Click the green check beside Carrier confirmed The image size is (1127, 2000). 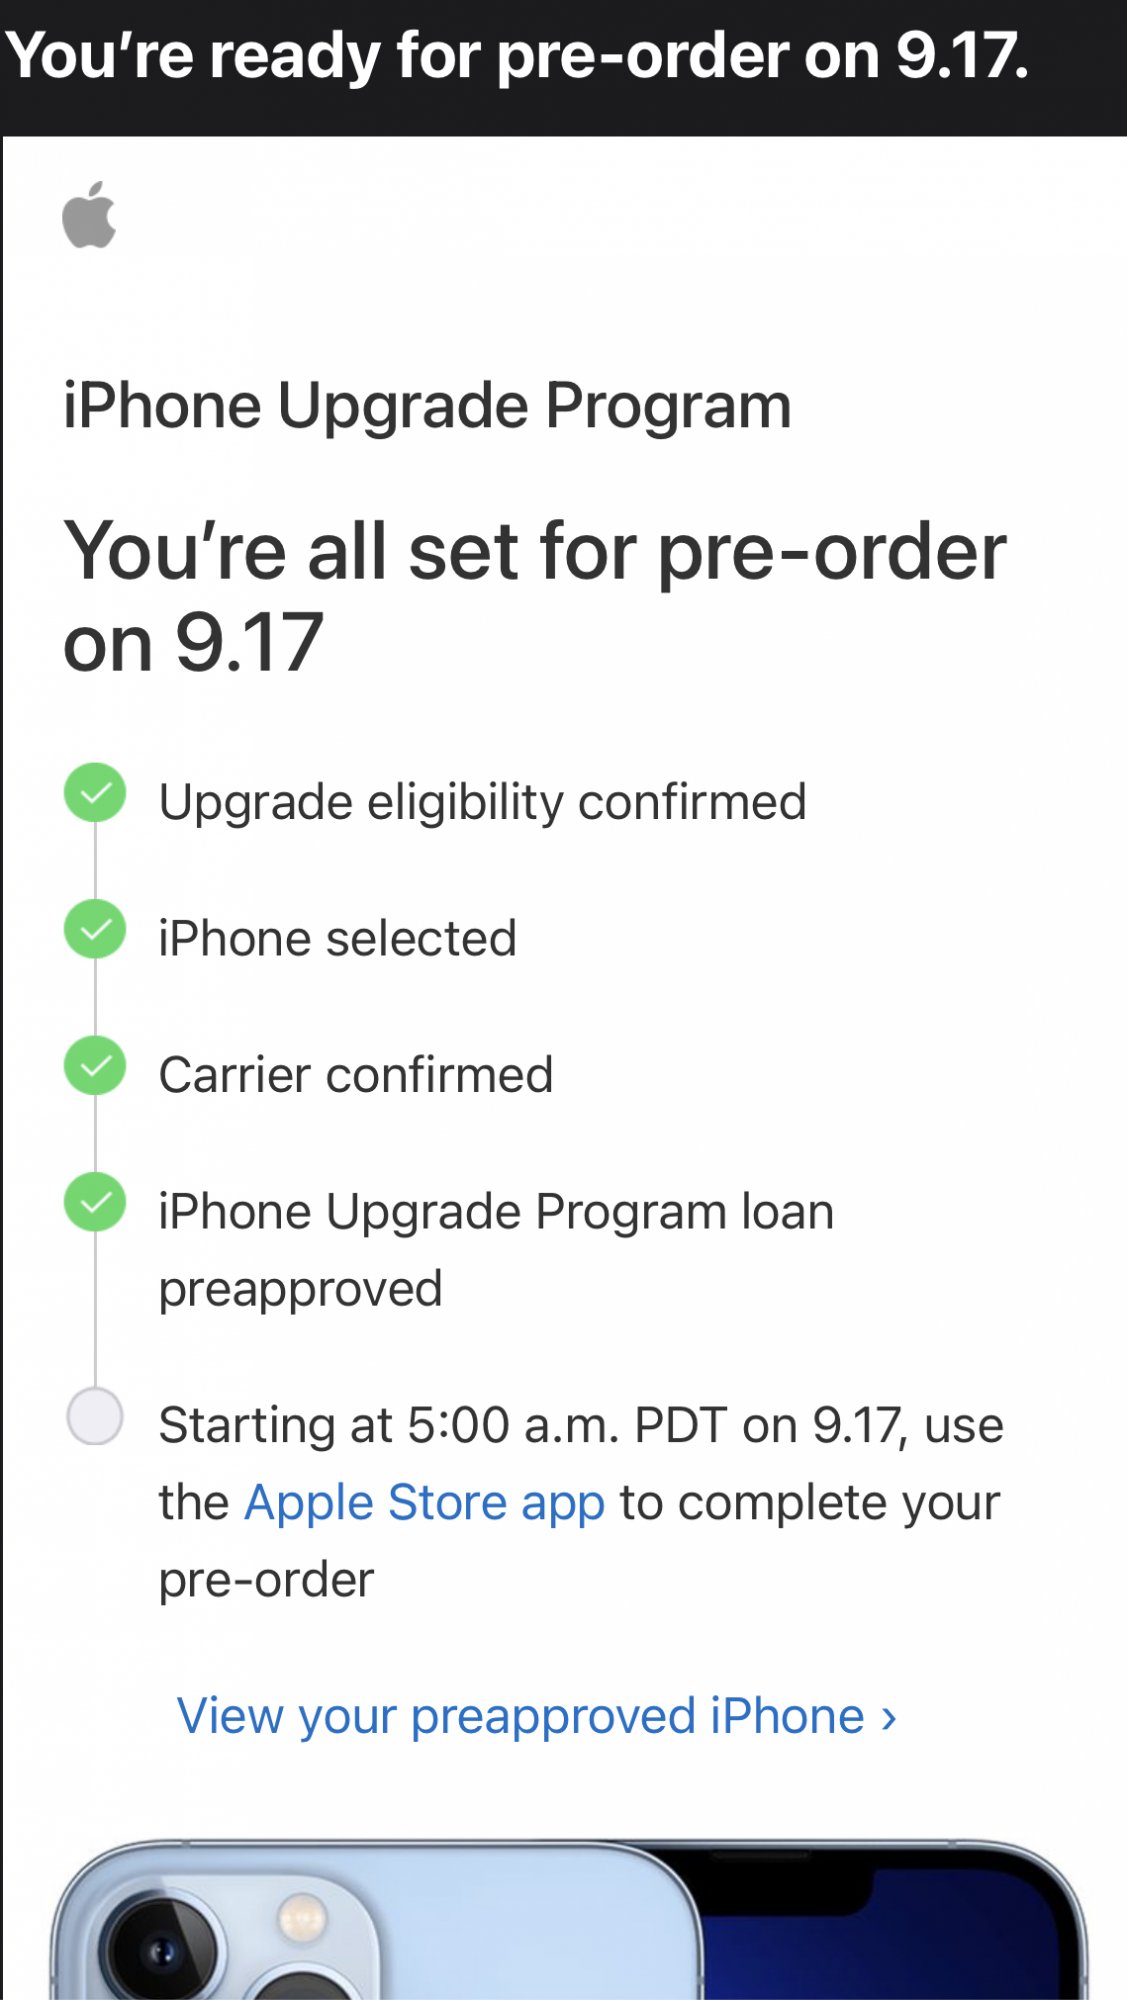(95, 1065)
